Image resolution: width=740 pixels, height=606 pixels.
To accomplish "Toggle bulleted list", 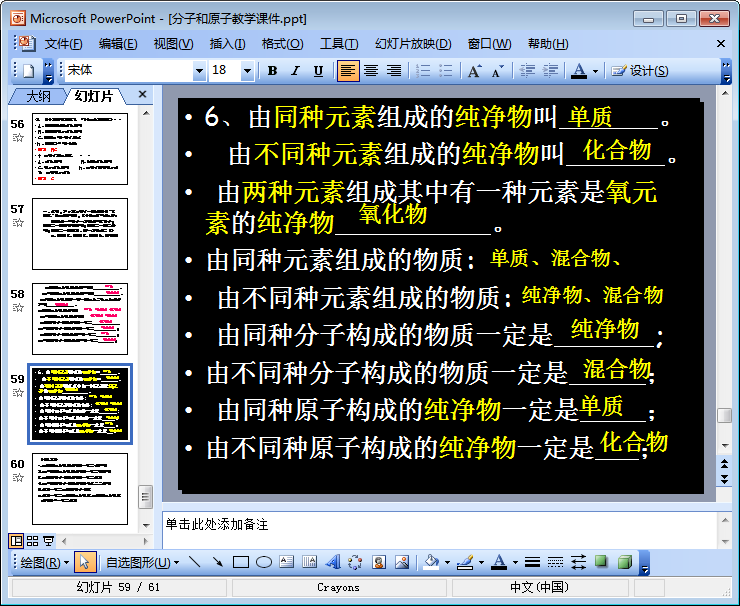I will (446, 71).
